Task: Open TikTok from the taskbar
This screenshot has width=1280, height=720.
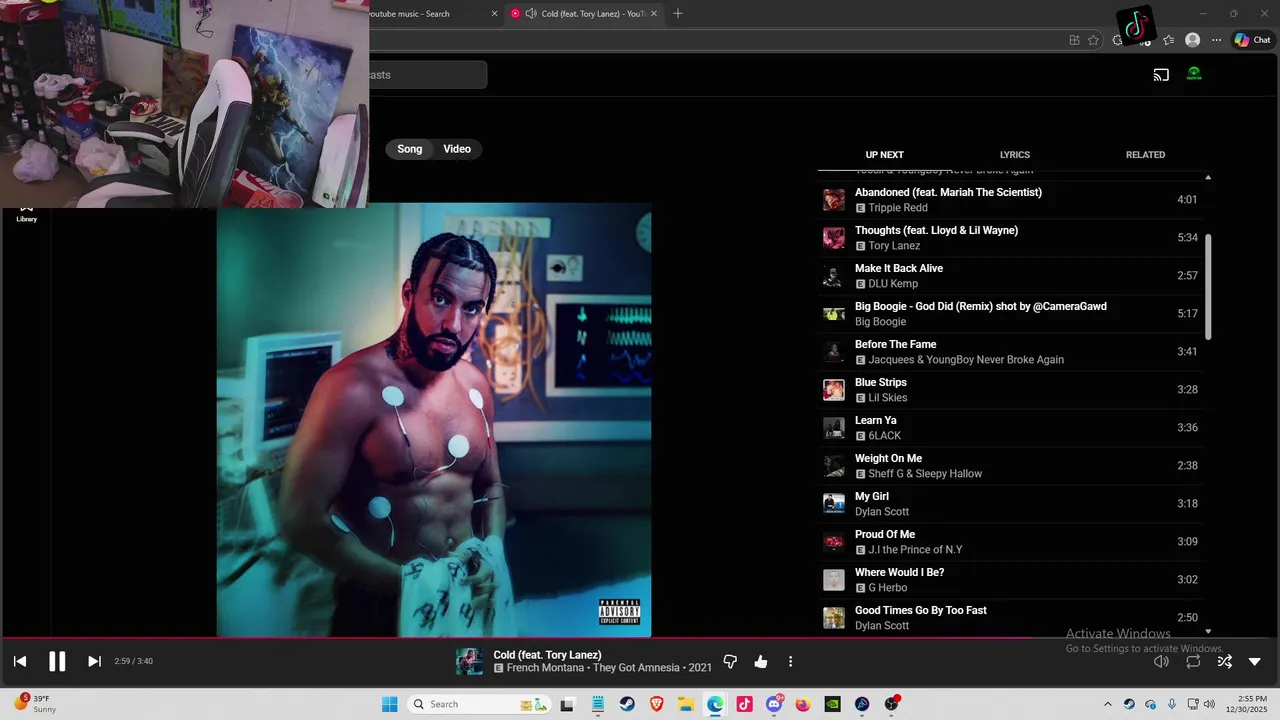Action: [x=744, y=704]
